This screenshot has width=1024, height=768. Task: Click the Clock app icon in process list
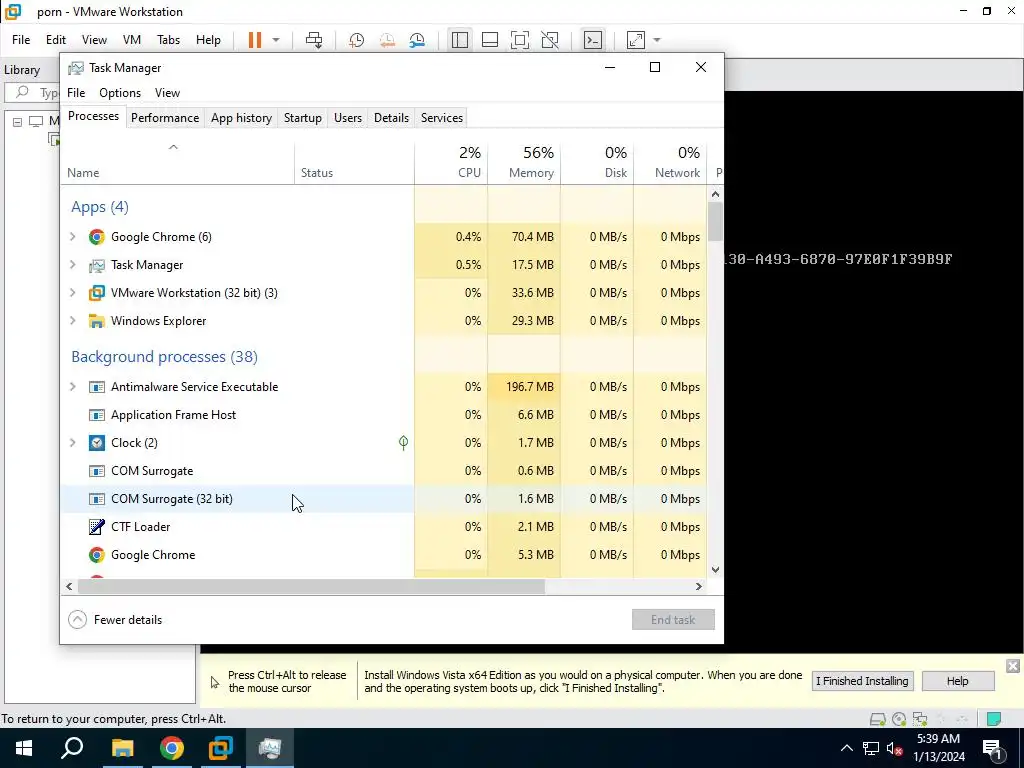pyautogui.click(x=97, y=443)
